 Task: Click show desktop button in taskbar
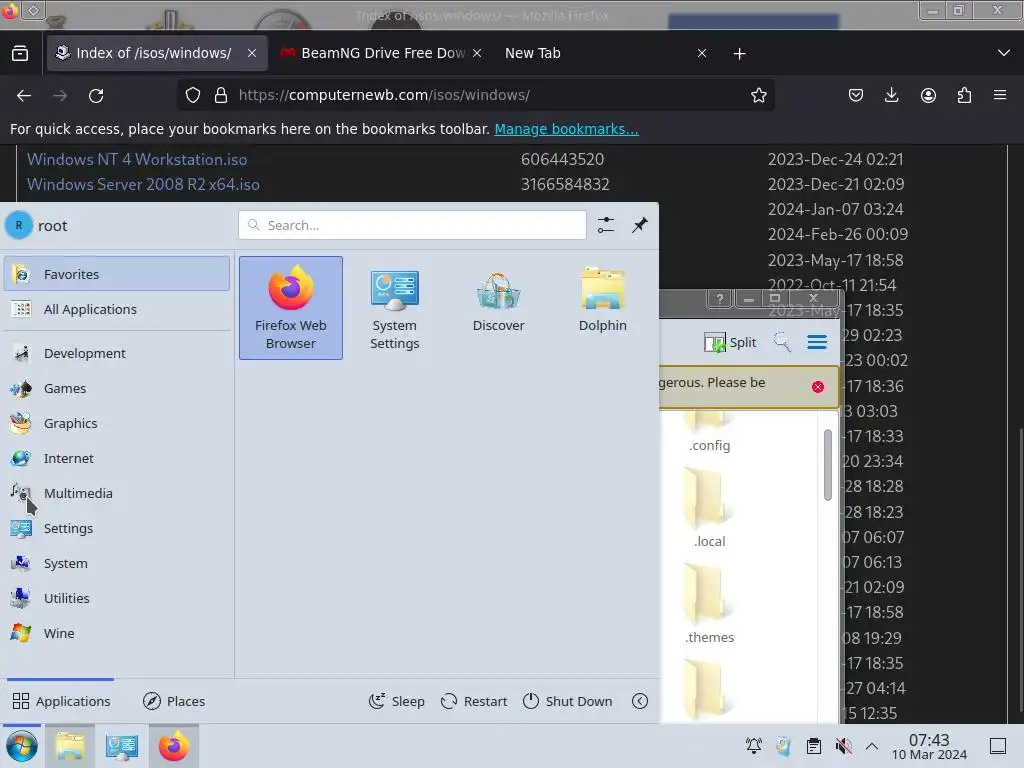[998, 746]
